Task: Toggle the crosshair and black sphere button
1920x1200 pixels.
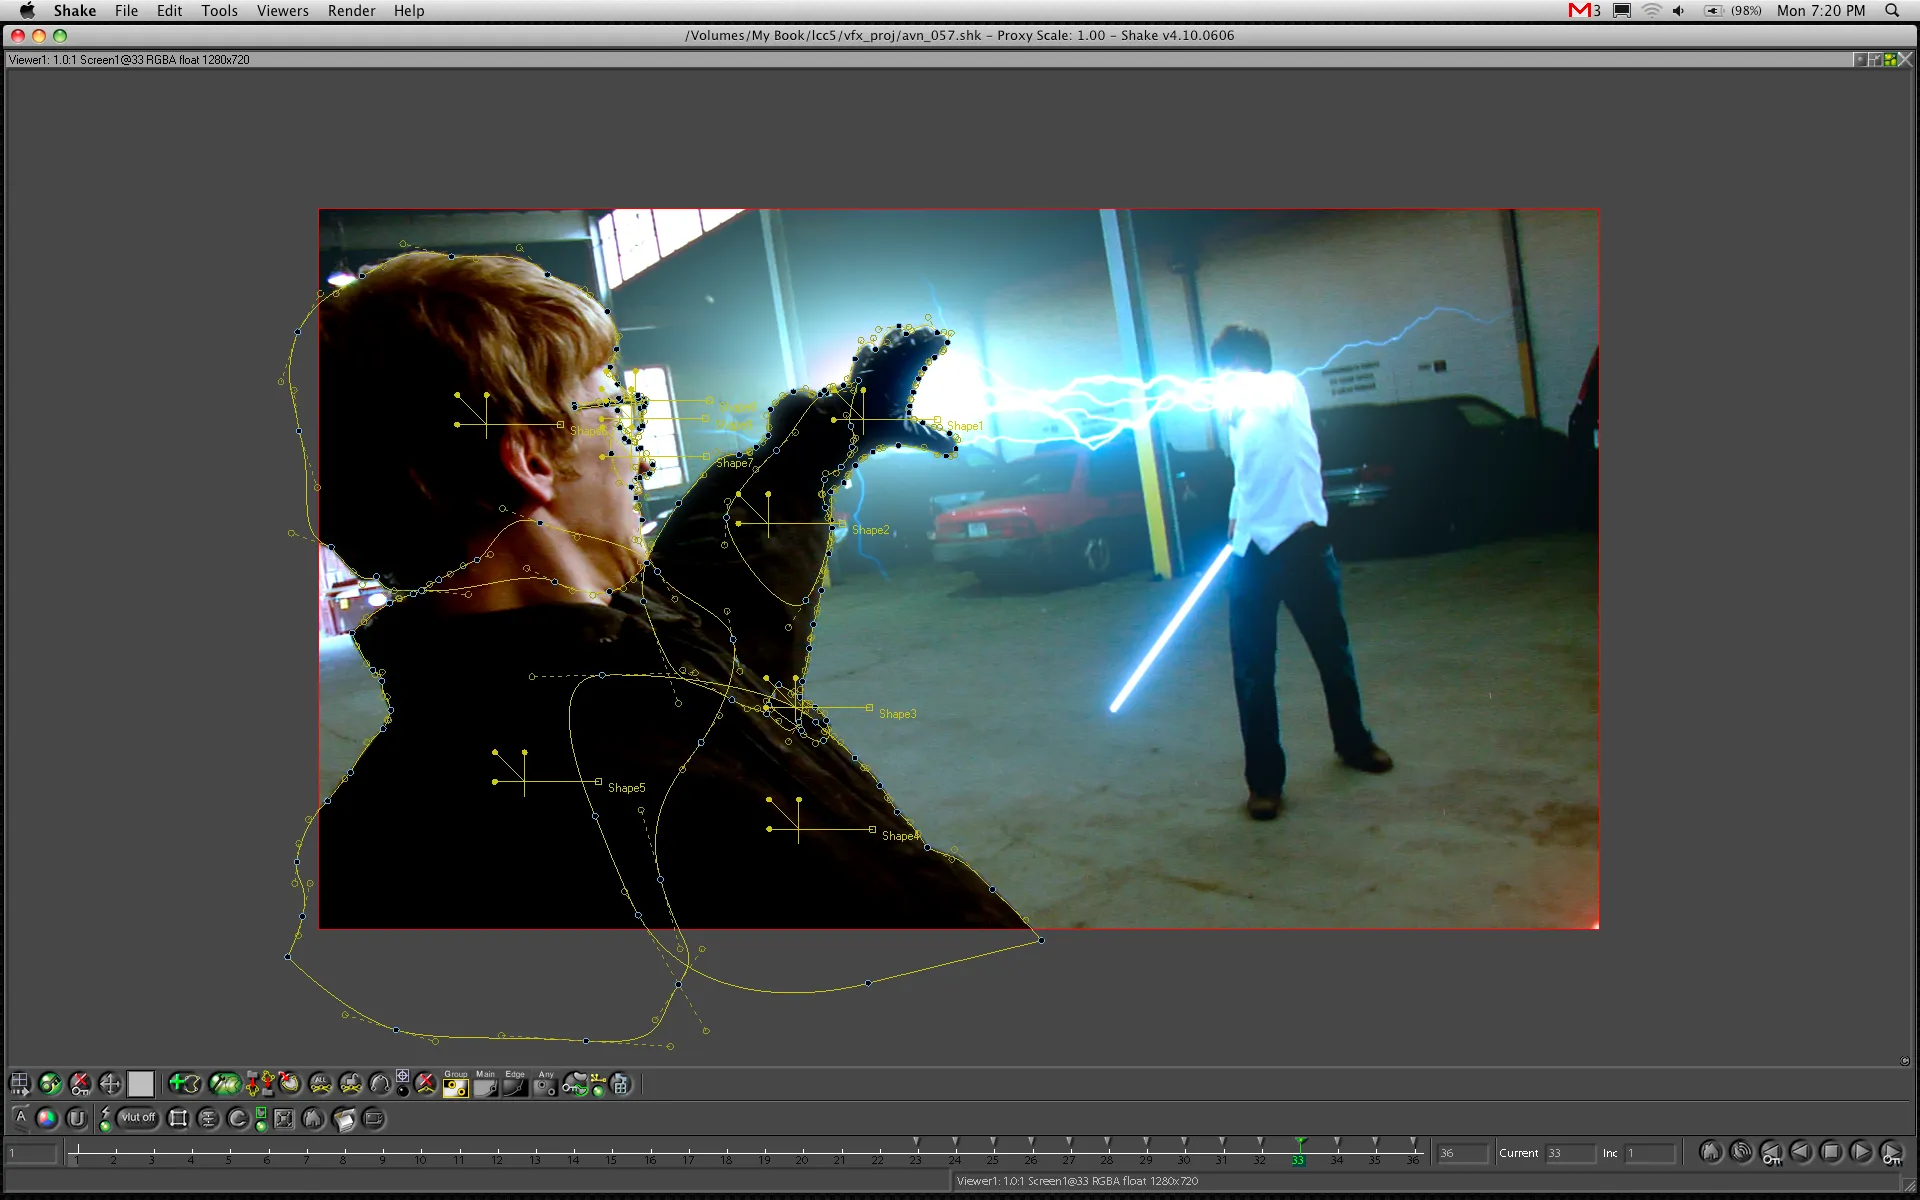Action: coord(402,1084)
